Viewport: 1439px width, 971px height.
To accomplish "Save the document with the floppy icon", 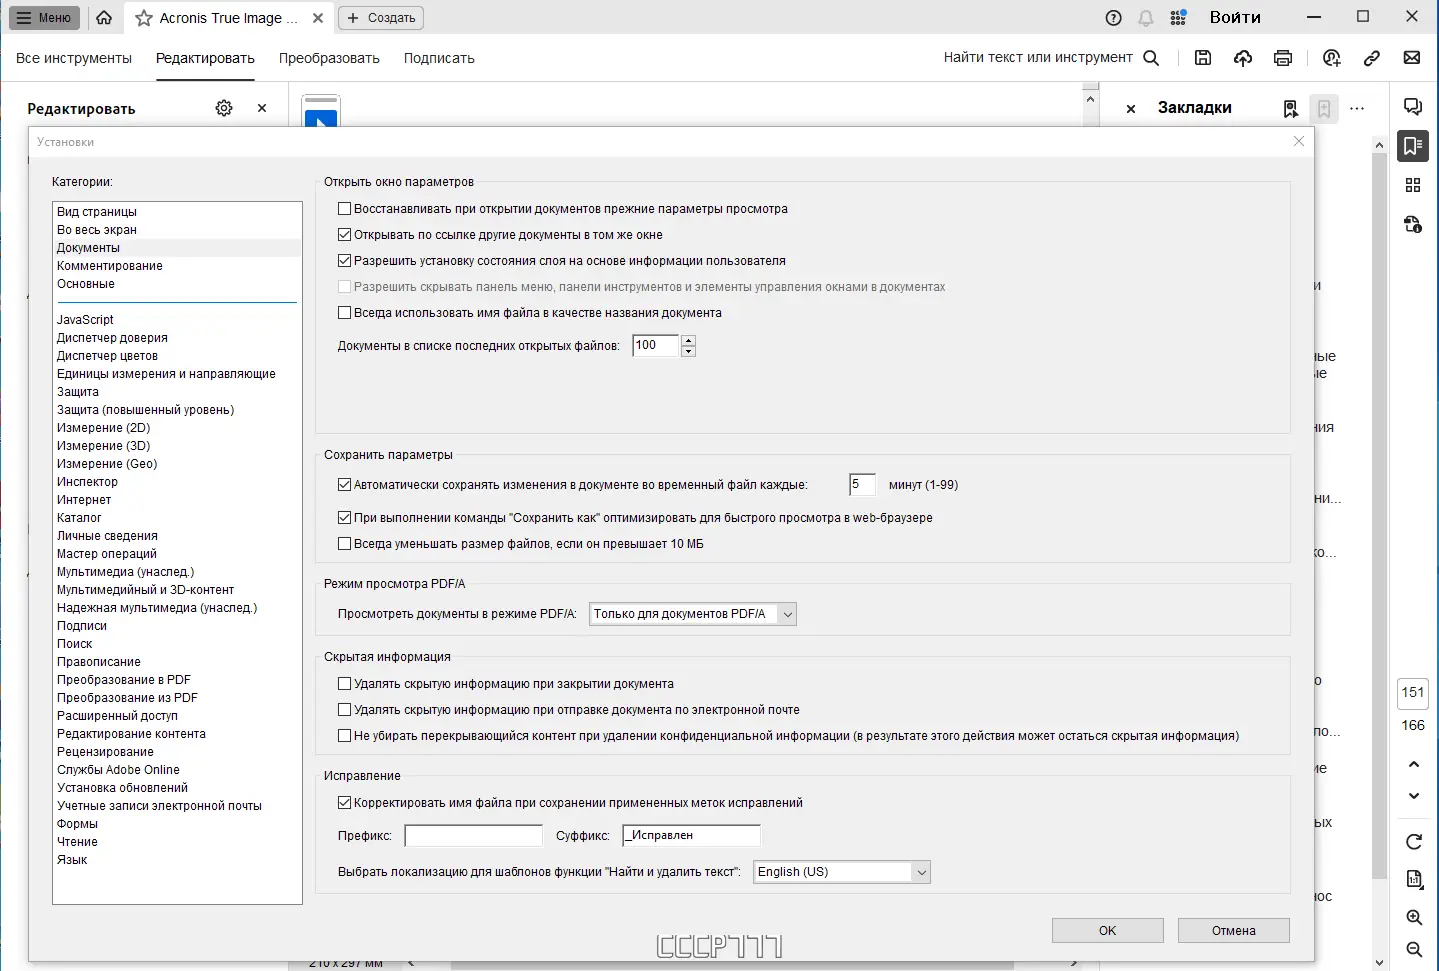I will tap(1203, 58).
